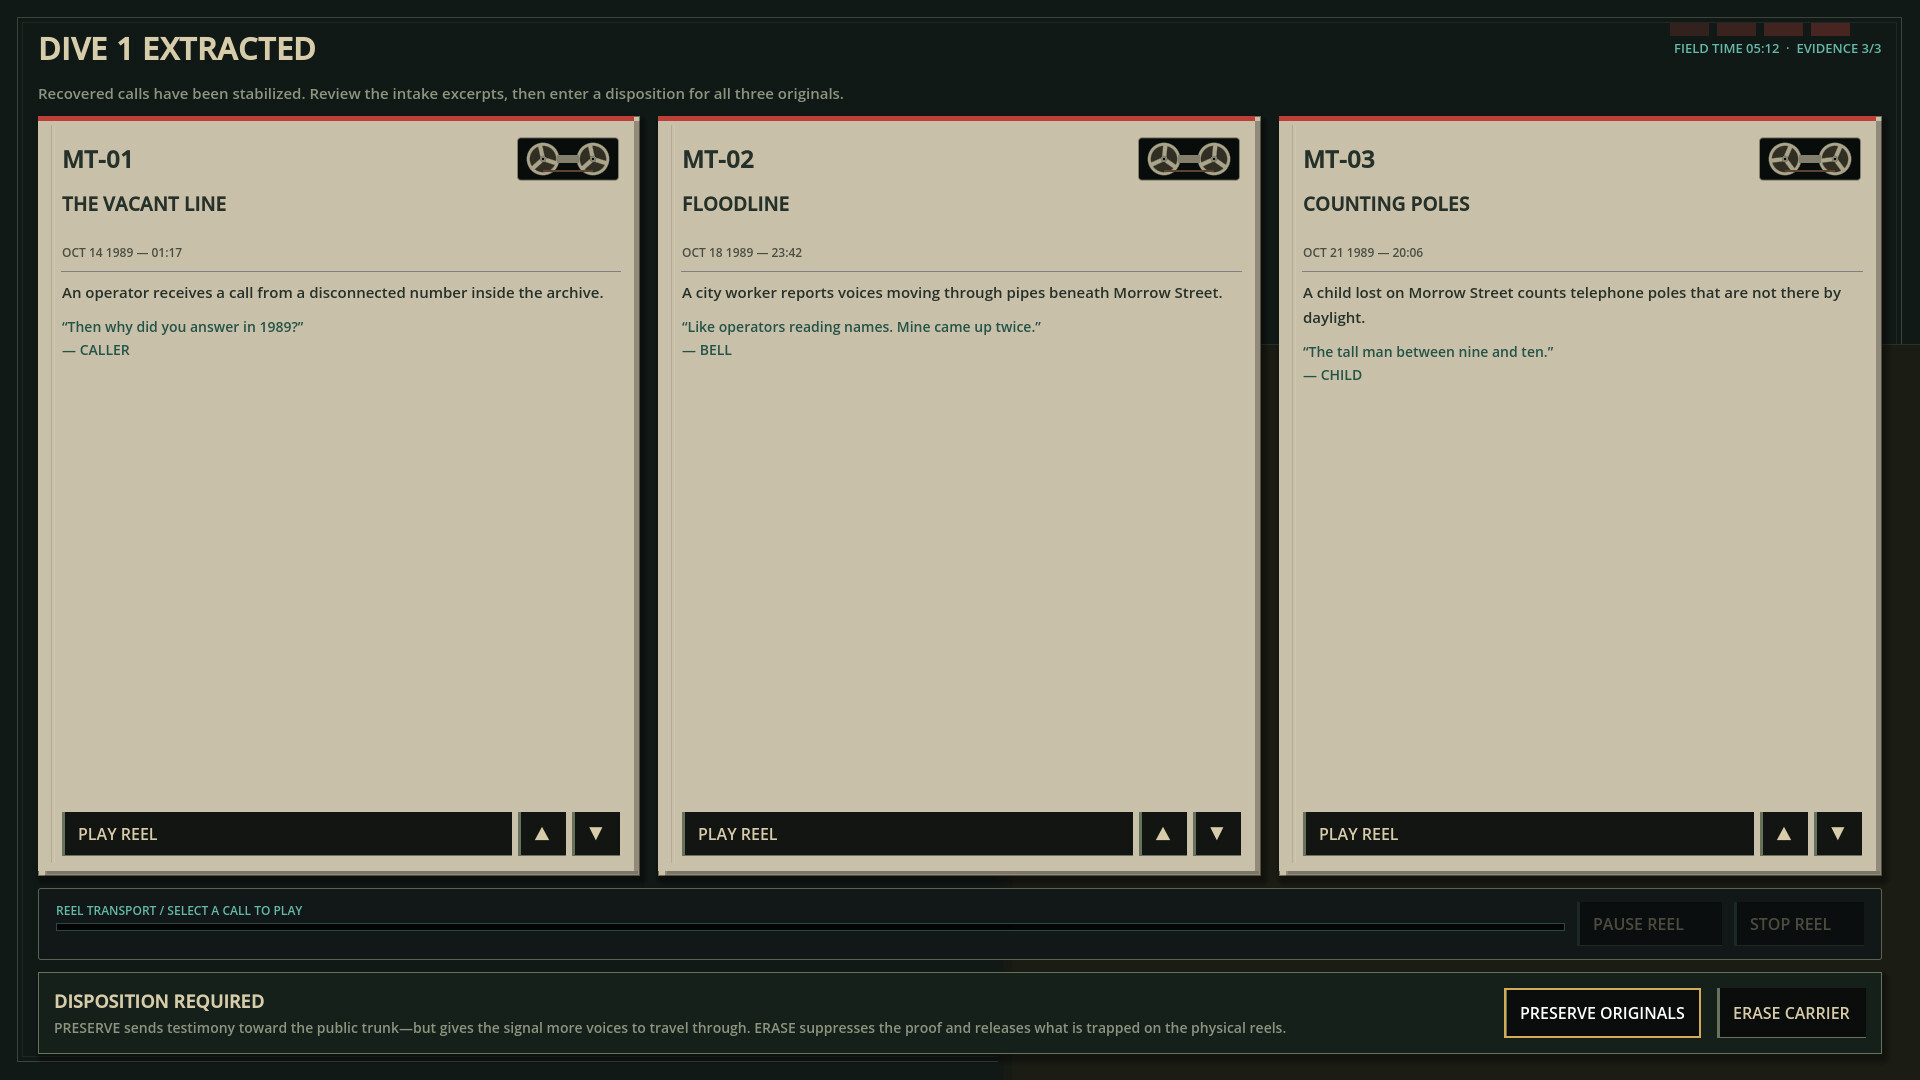The height and width of the screenshot is (1080, 1920).
Task: Click the quote "Then why did you answer in 1989?"
Action: point(183,327)
